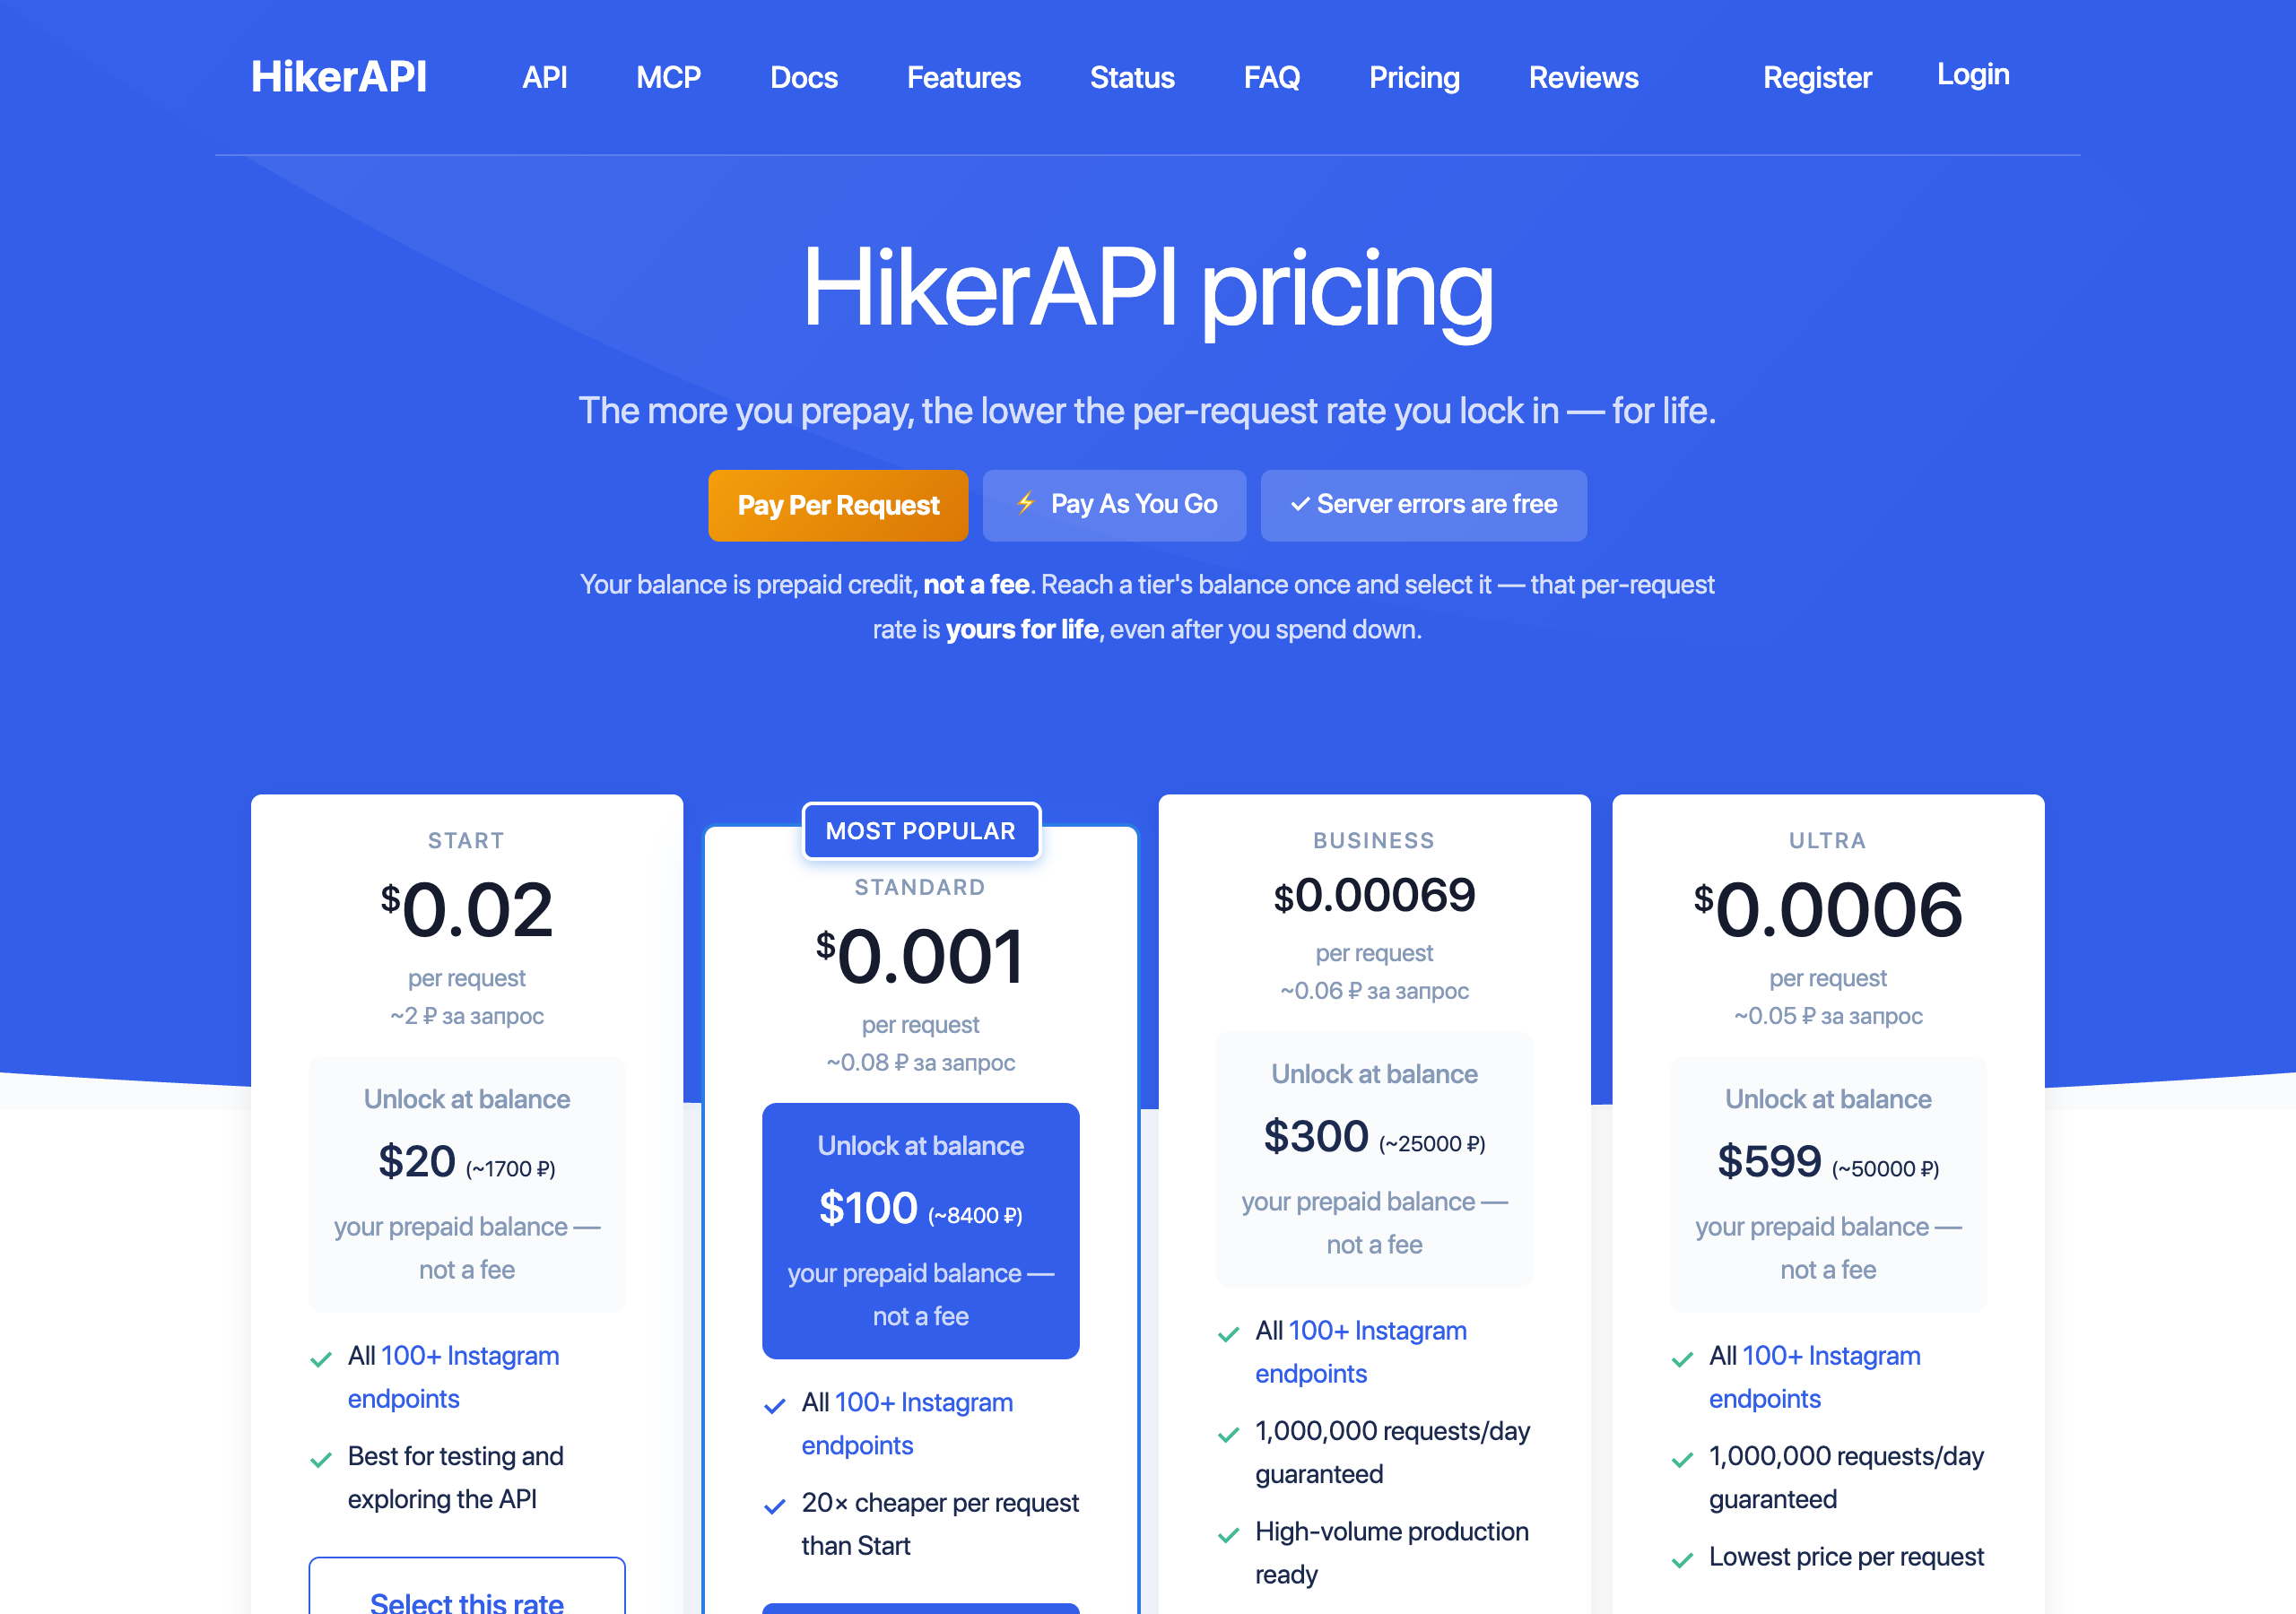Click check icon beside Ultra 1,000,000 requests/day
This screenshot has height=1614, width=2296.
point(1683,1460)
